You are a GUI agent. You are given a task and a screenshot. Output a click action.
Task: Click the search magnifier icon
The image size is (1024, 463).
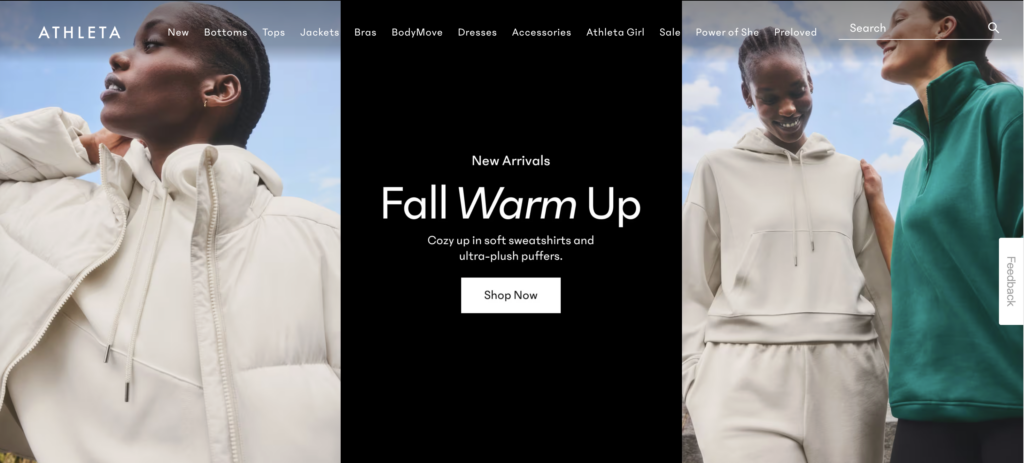point(993,27)
